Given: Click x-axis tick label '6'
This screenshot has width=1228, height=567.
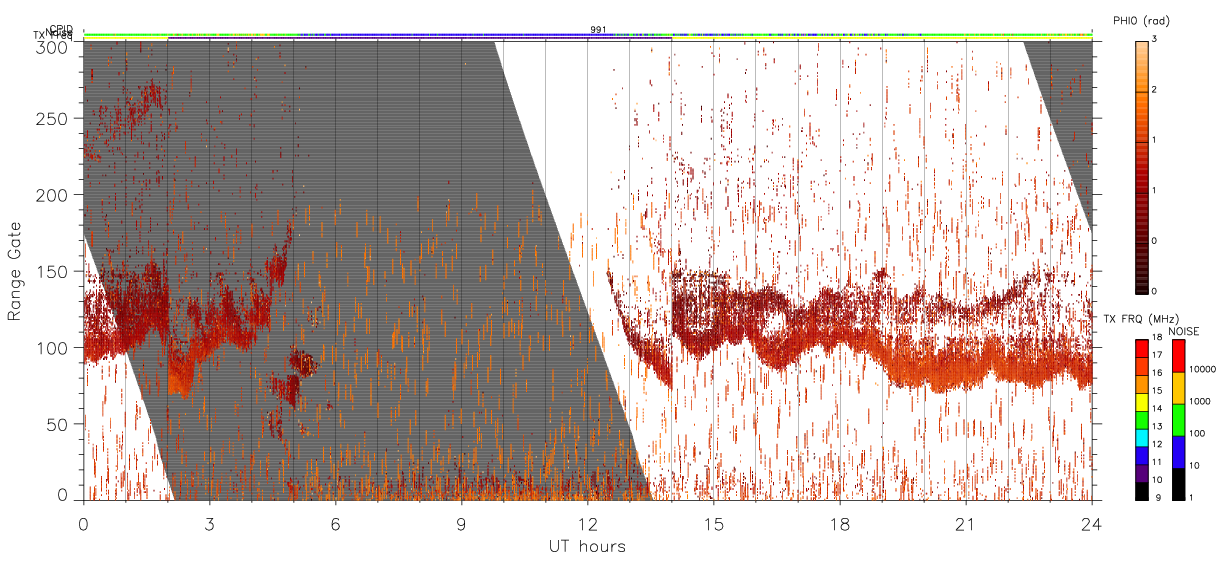Looking at the screenshot, I should pyautogui.click(x=335, y=524).
